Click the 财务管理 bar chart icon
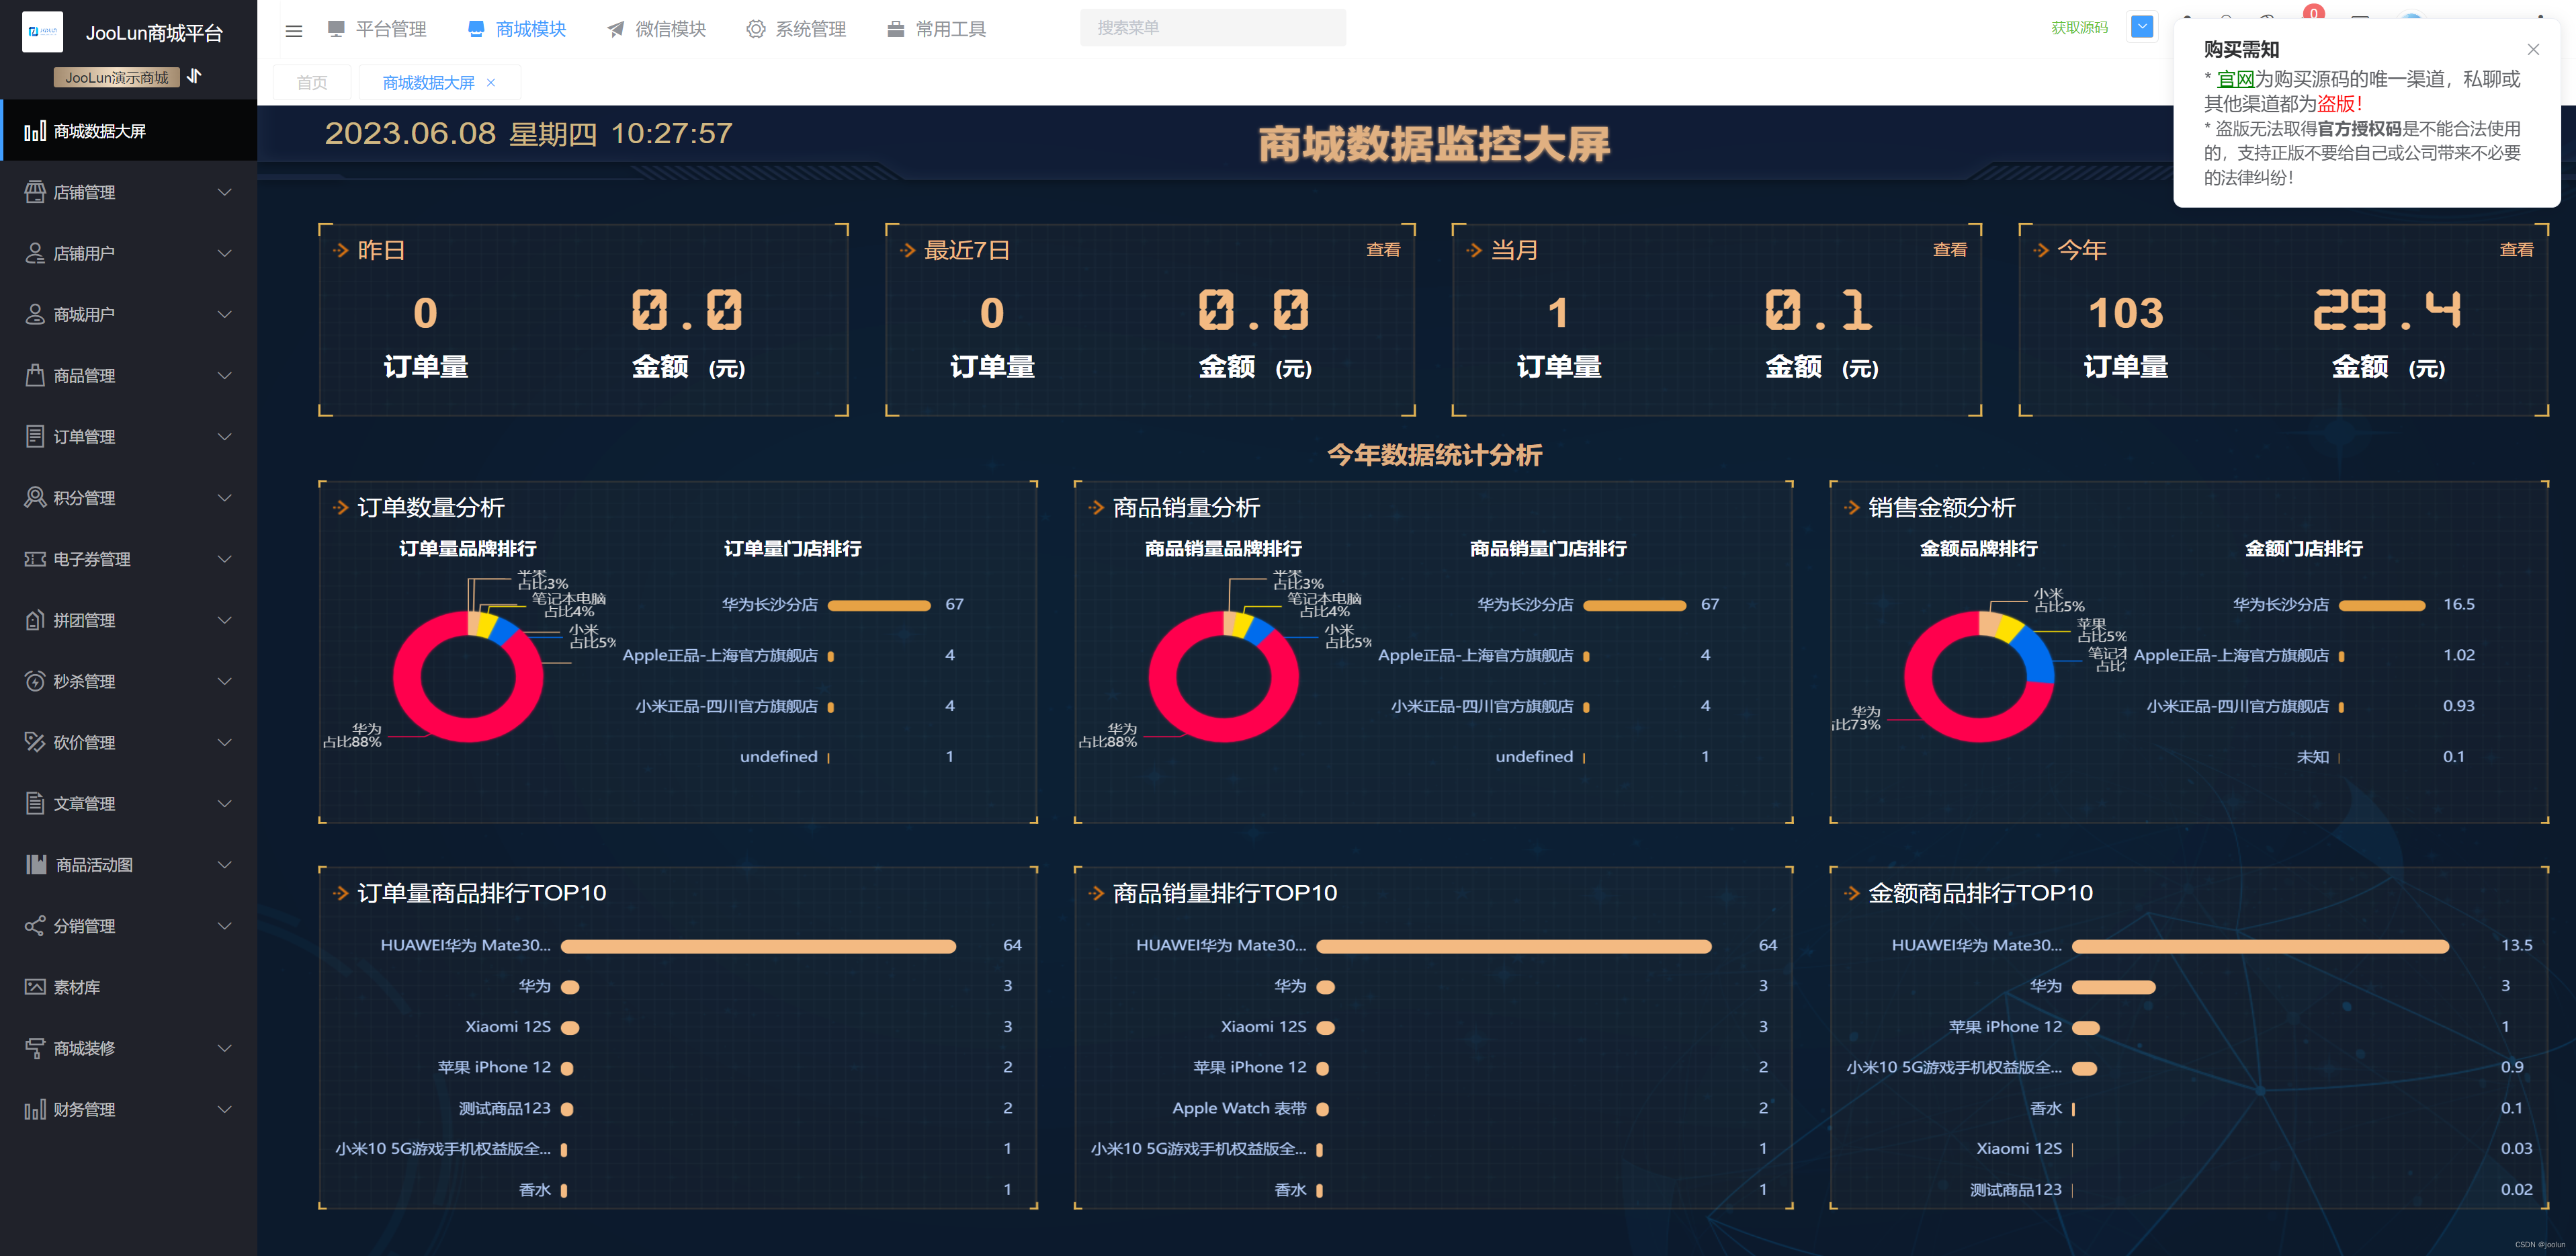This screenshot has width=2576, height=1256. coord(35,1109)
